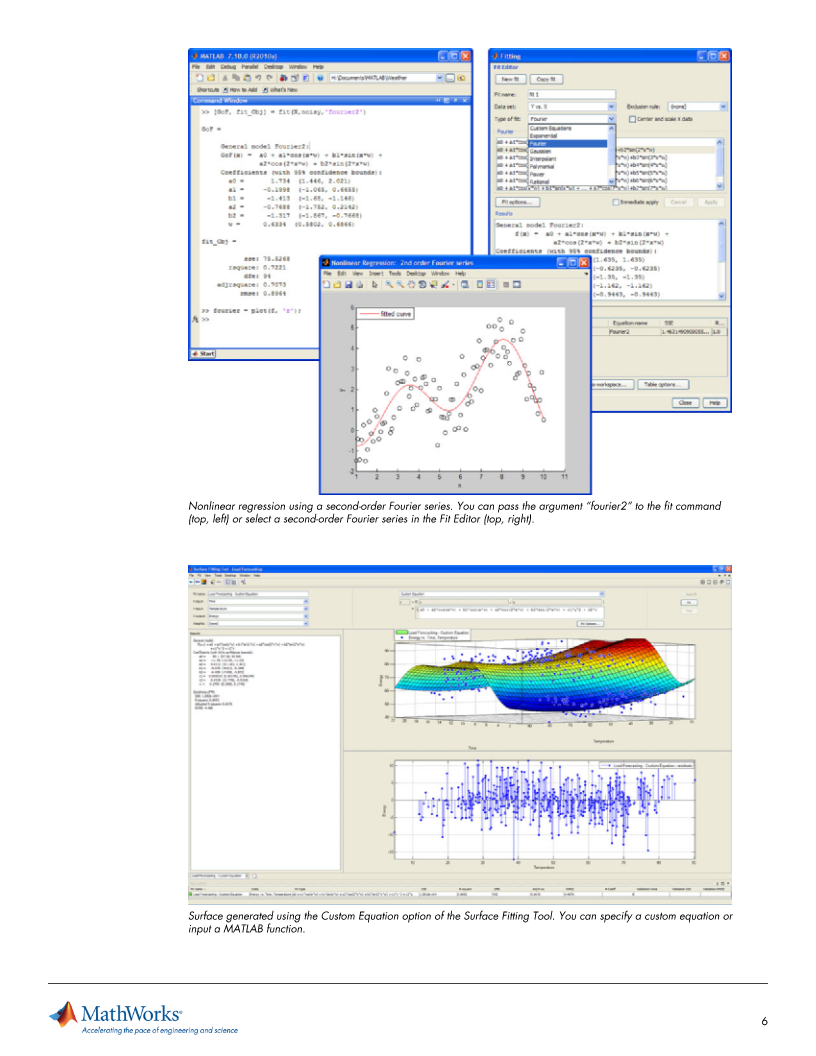Launch Simulink from MATLAB toolbar icon
This screenshot has height=1056, width=816.
pos(283,78)
